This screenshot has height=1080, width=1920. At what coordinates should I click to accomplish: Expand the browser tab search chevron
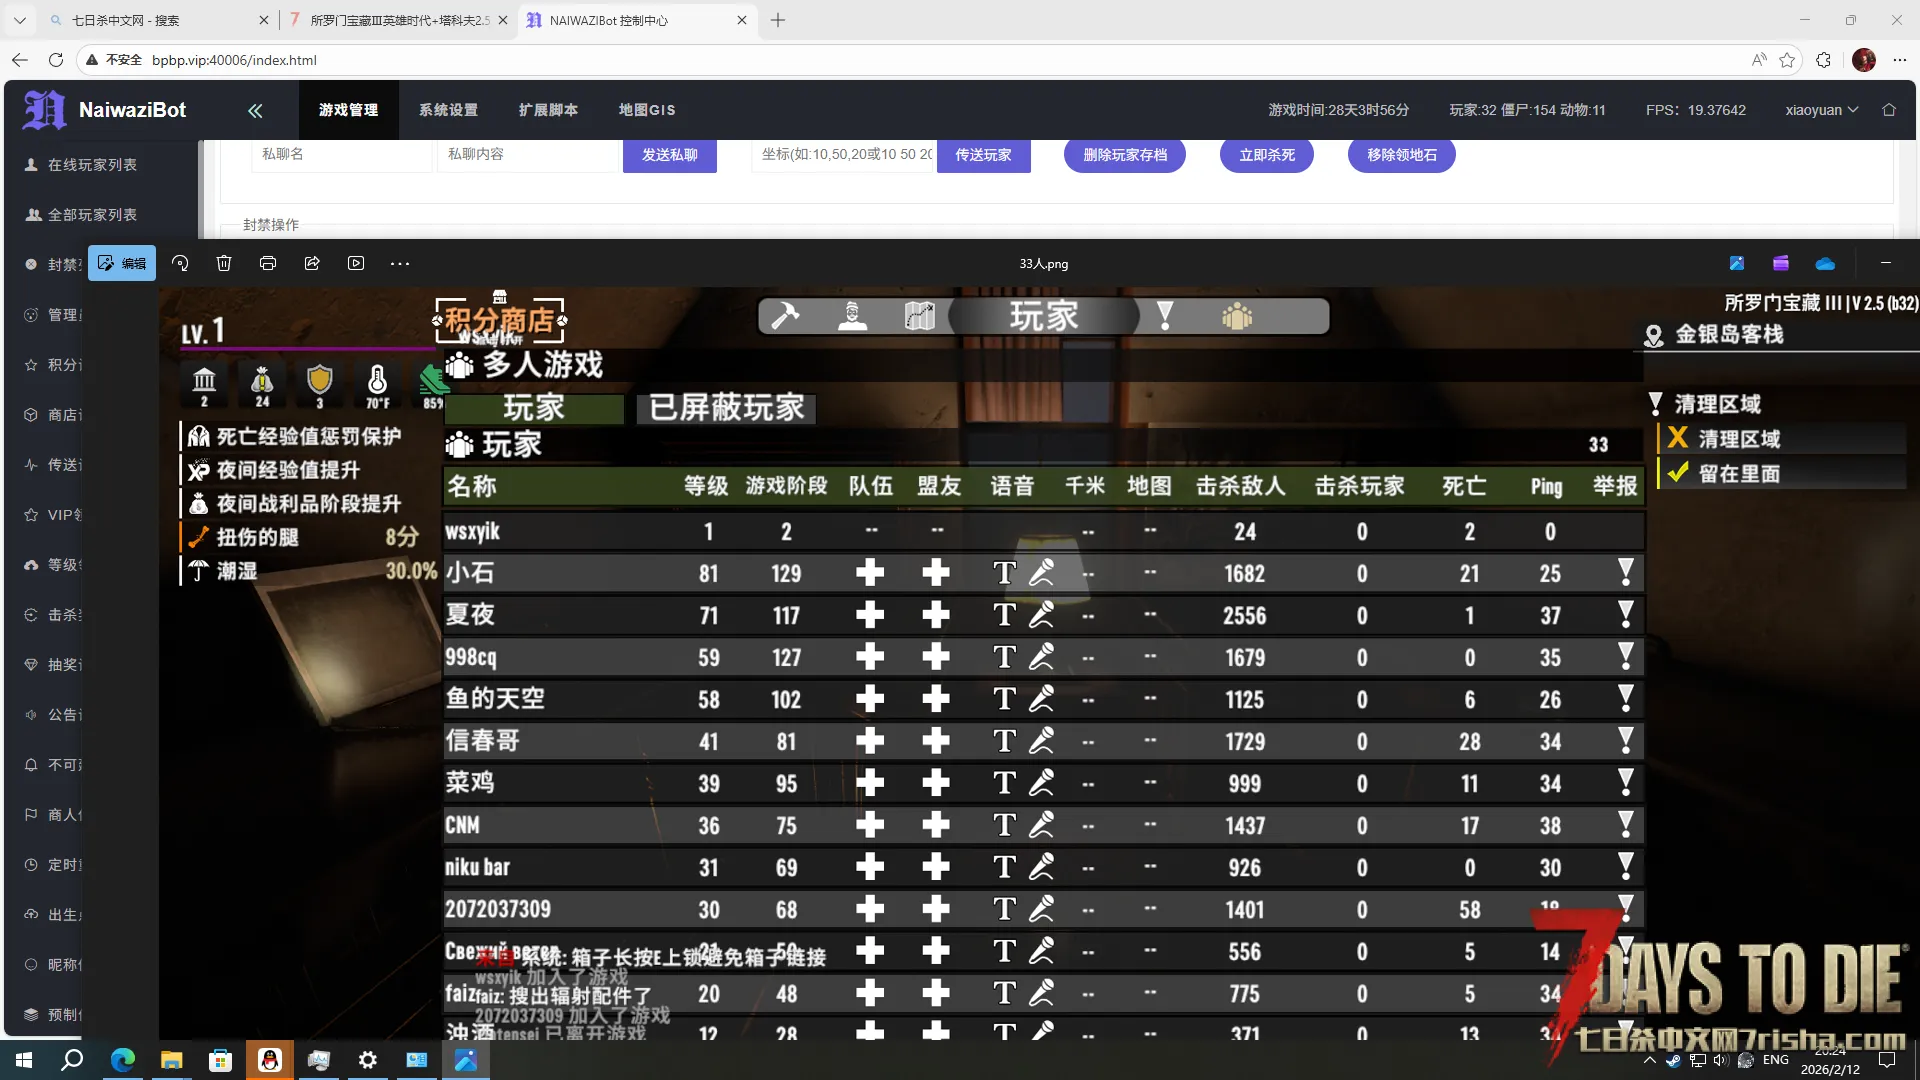pyautogui.click(x=20, y=20)
